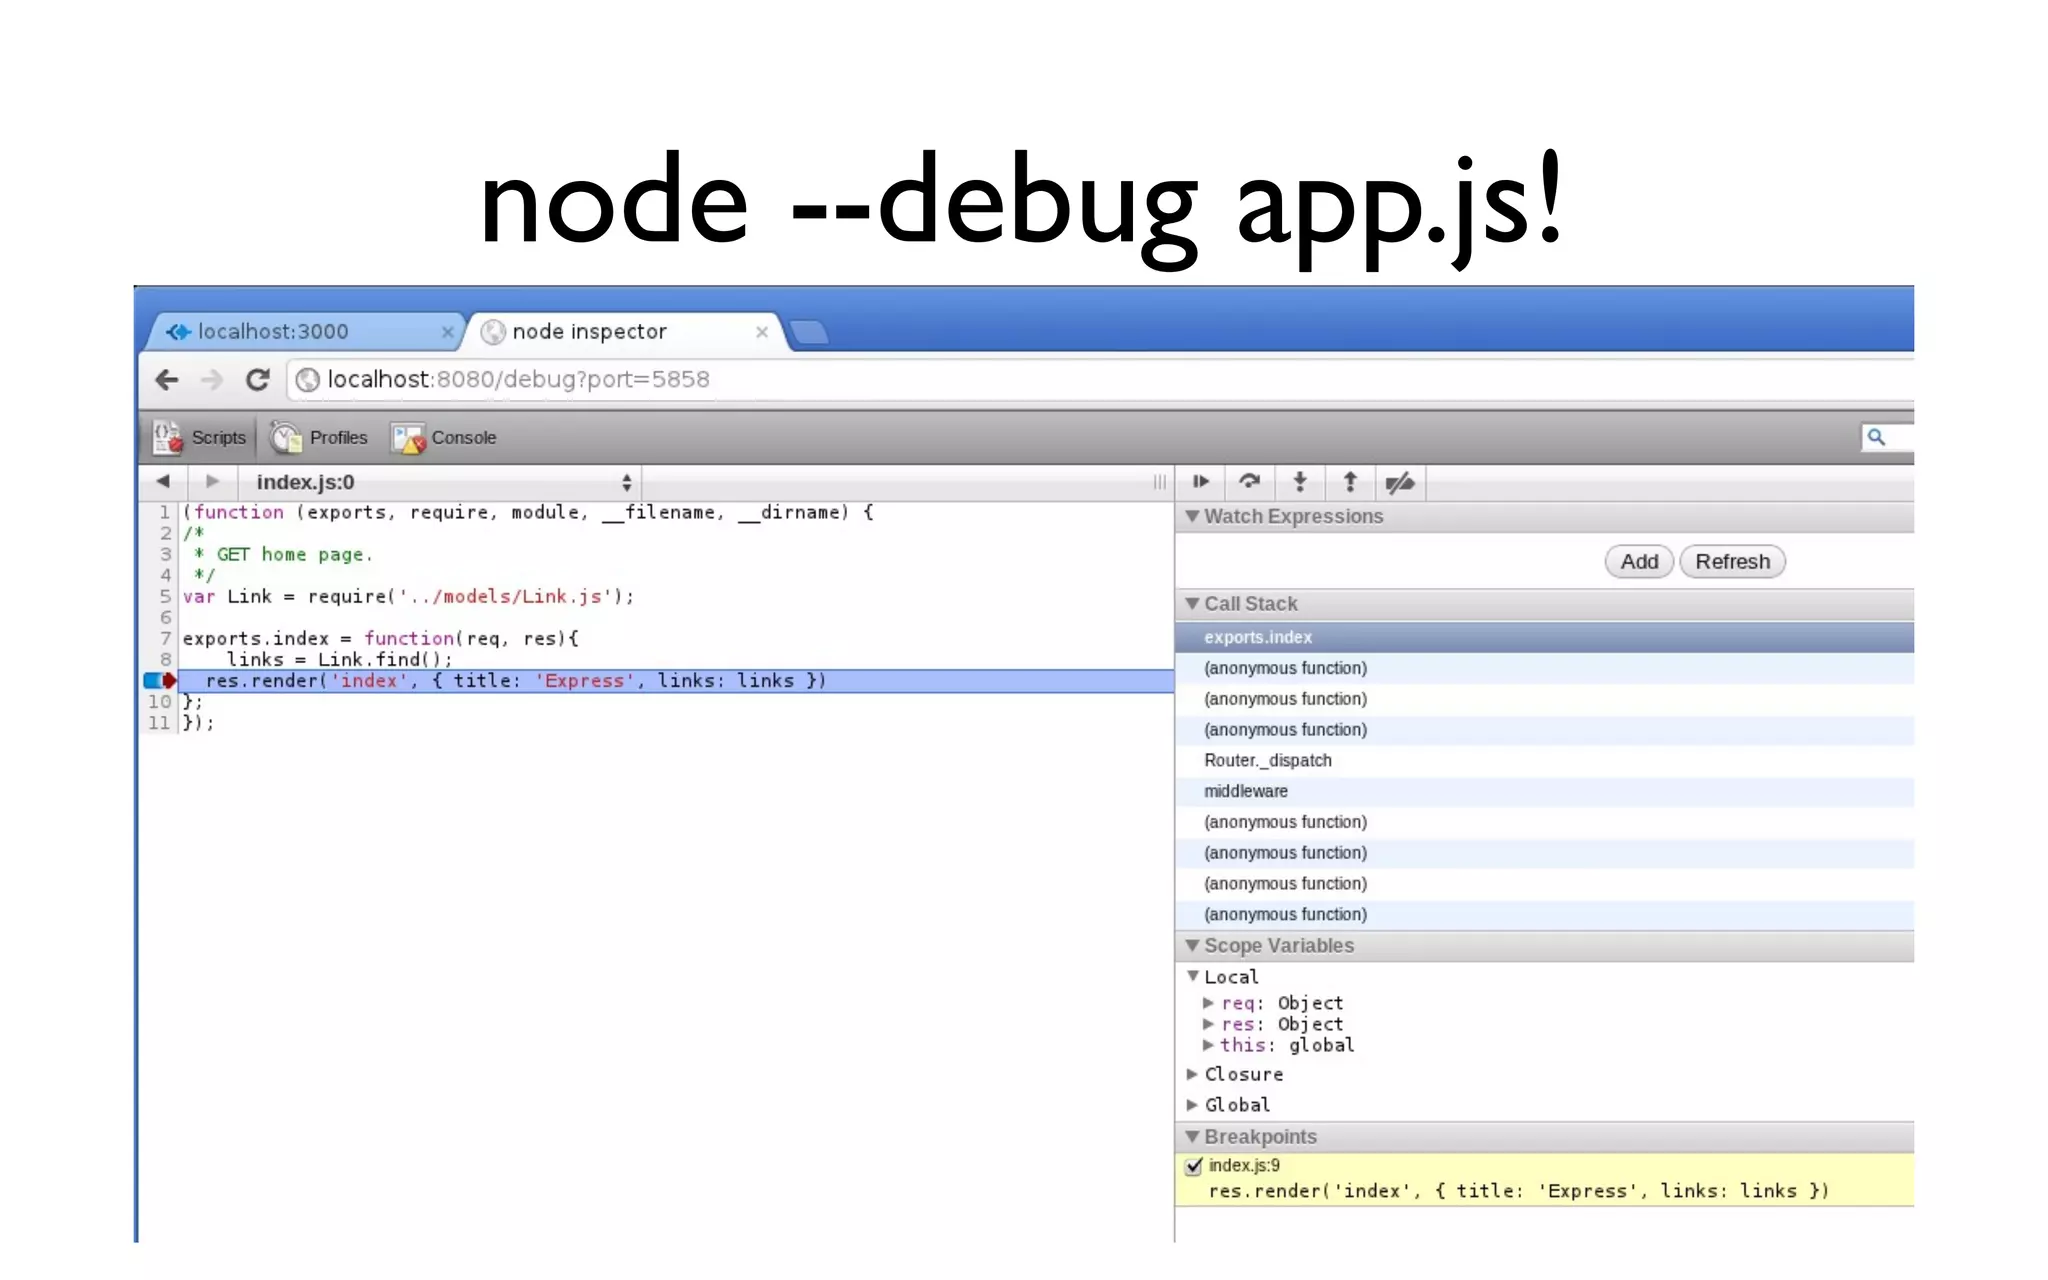The image size is (2048, 1280).
Task: Close the localhost:3000 tab
Action: (x=447, y=332)
